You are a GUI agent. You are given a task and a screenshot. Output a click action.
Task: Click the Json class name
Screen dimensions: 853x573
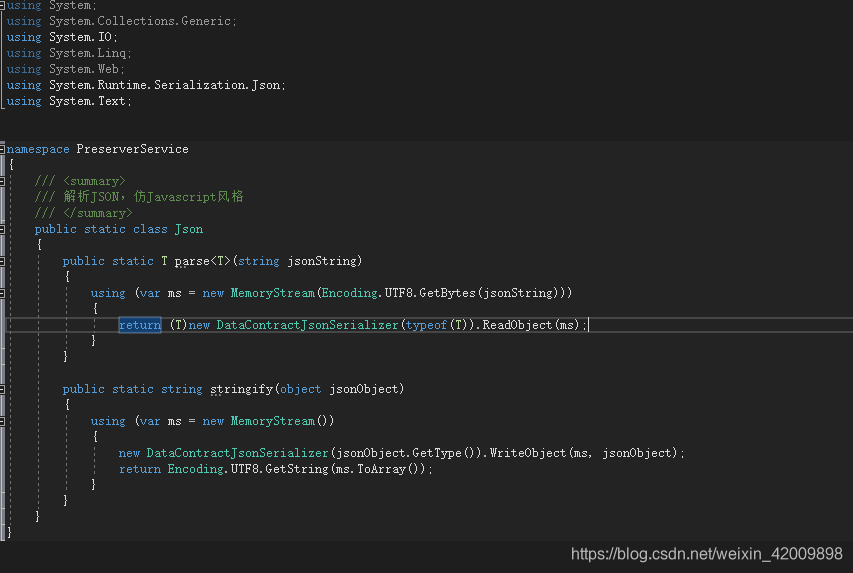tap(189, 229)
